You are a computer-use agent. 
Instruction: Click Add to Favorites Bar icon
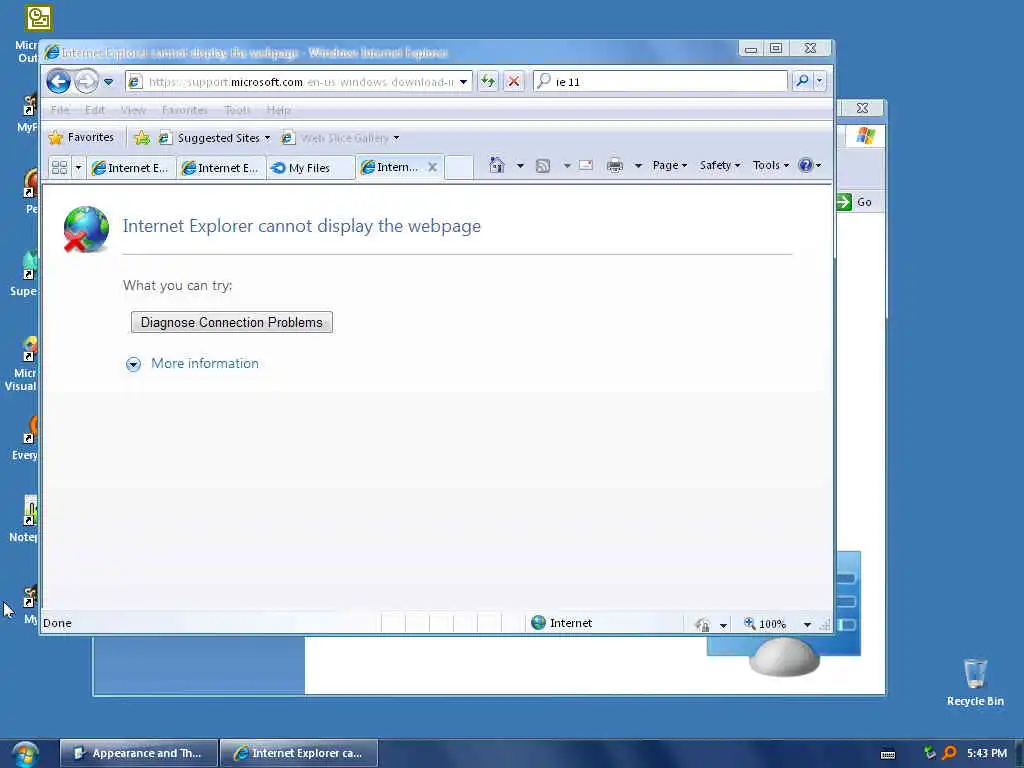(x=142, y=138)
